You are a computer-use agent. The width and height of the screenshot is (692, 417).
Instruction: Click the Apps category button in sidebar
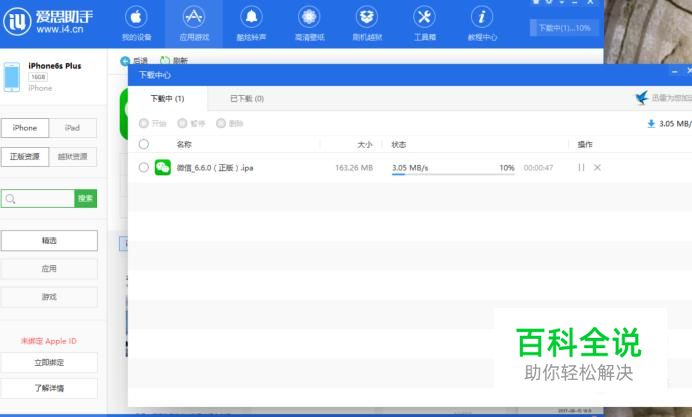click(49, 269)
